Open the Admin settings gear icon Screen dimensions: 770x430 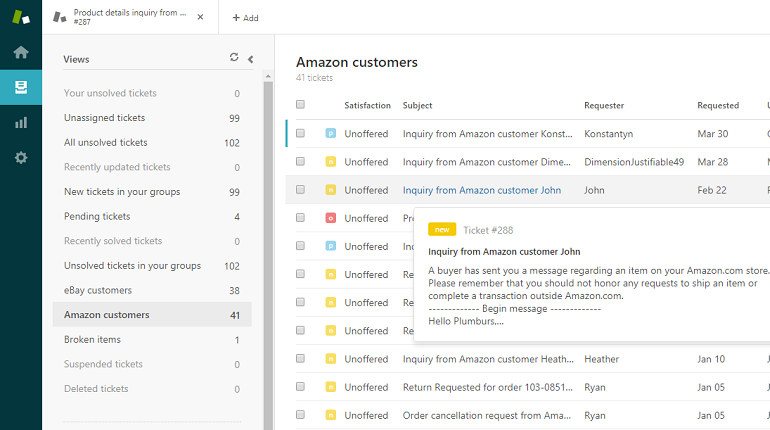pyautogui.click(x=20, y=158)
